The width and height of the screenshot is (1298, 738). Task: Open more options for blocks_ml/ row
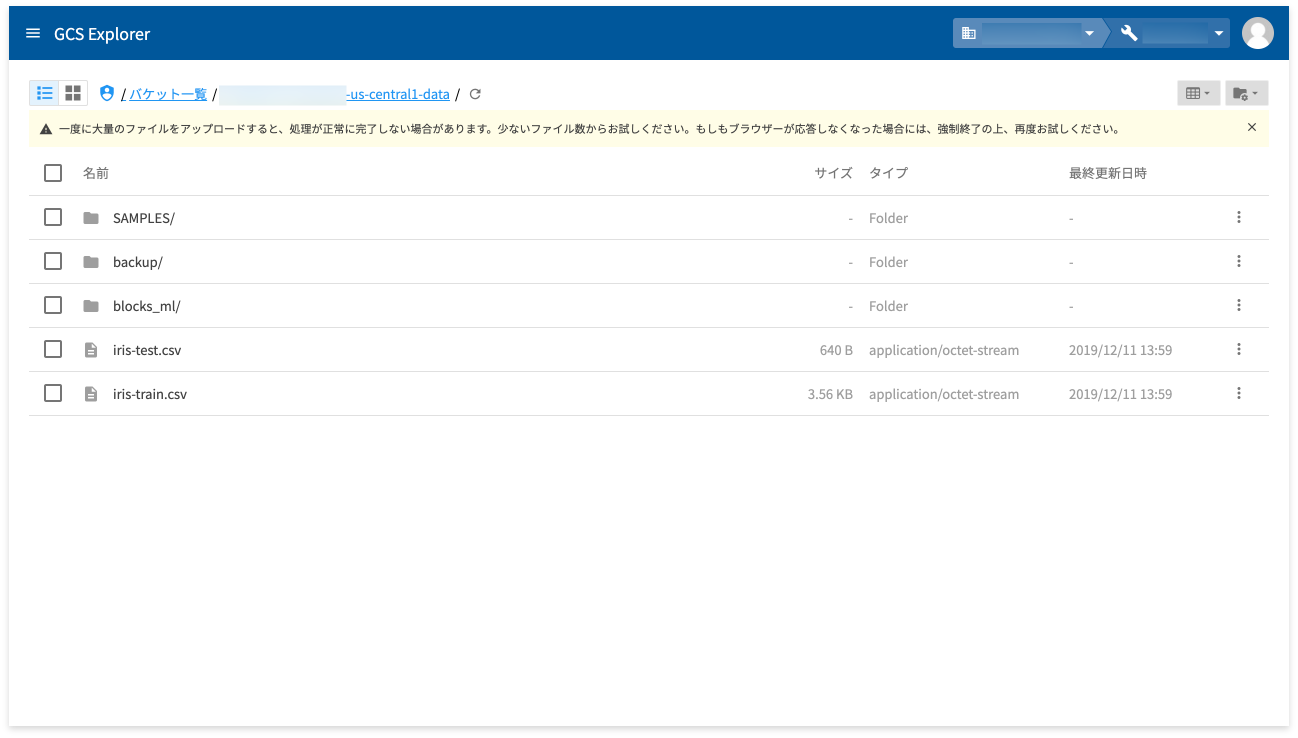[x=1238, y=305]
